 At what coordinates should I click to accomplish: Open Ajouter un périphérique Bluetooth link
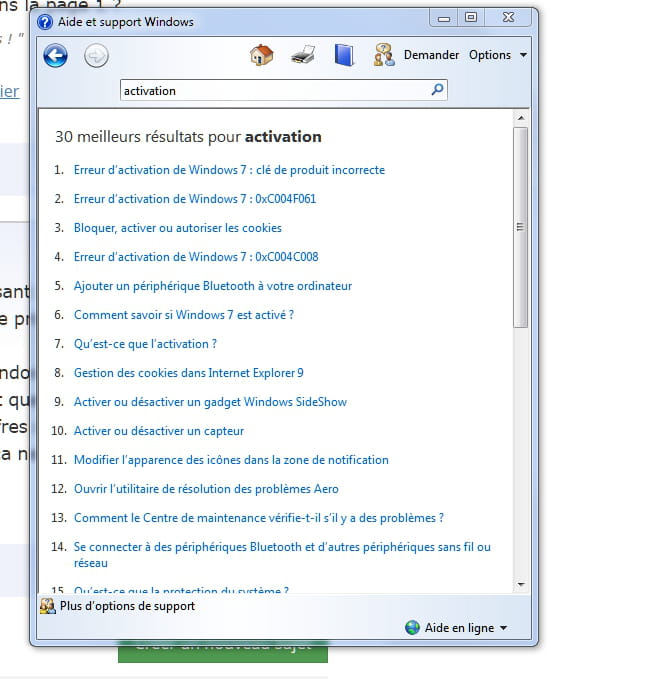pyautogui.click(x=213, y=286)
